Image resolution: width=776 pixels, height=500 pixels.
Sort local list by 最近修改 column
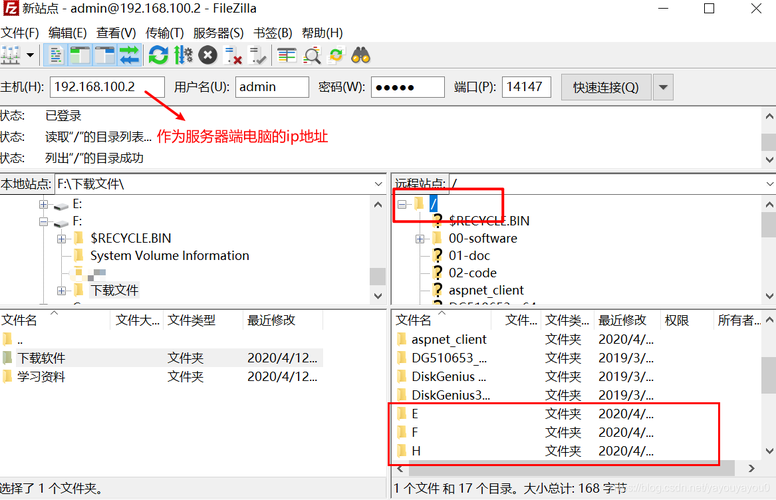(283, 320)
